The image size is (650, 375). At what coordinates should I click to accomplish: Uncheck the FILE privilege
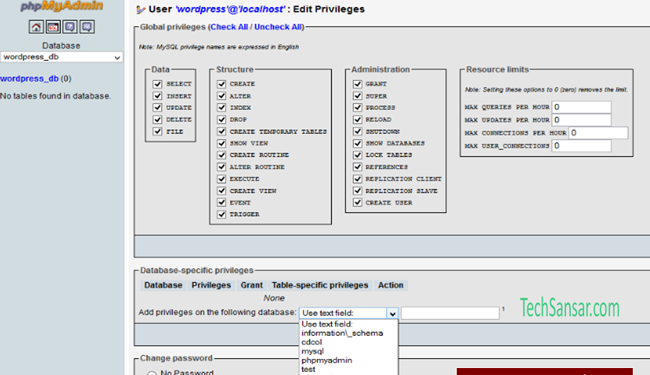tap(158, 131)
